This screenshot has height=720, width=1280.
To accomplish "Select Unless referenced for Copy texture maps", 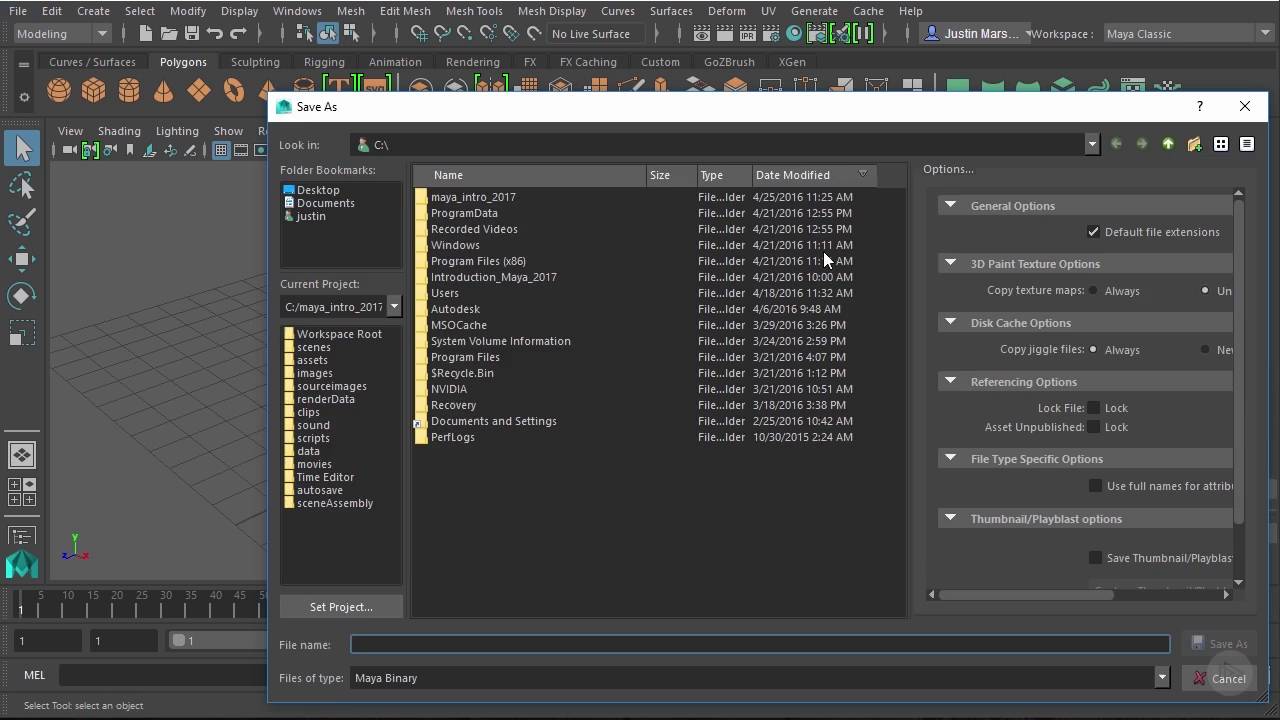I will click(1205, 291).
